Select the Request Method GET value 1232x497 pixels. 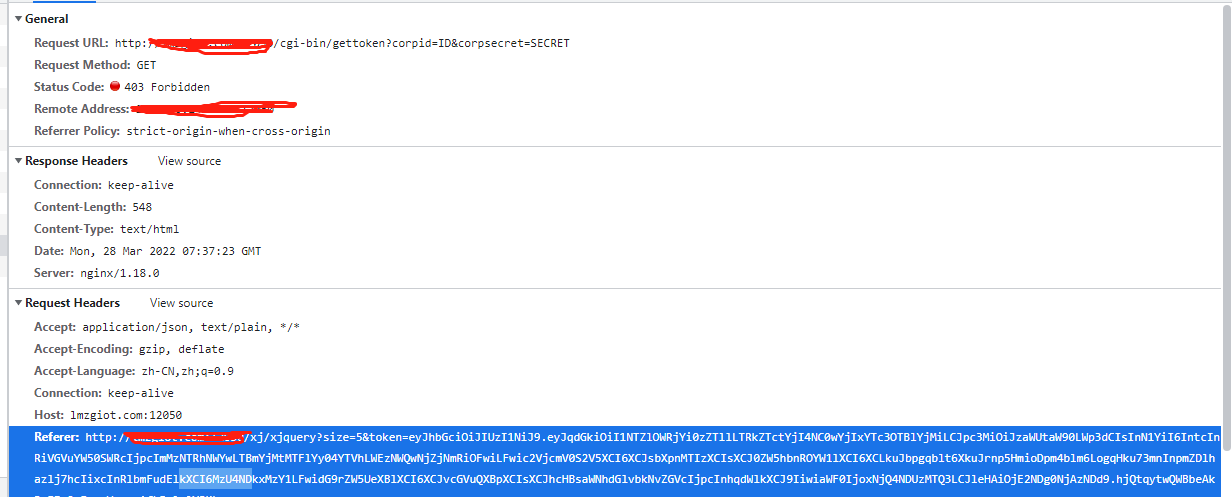[146, 65]
